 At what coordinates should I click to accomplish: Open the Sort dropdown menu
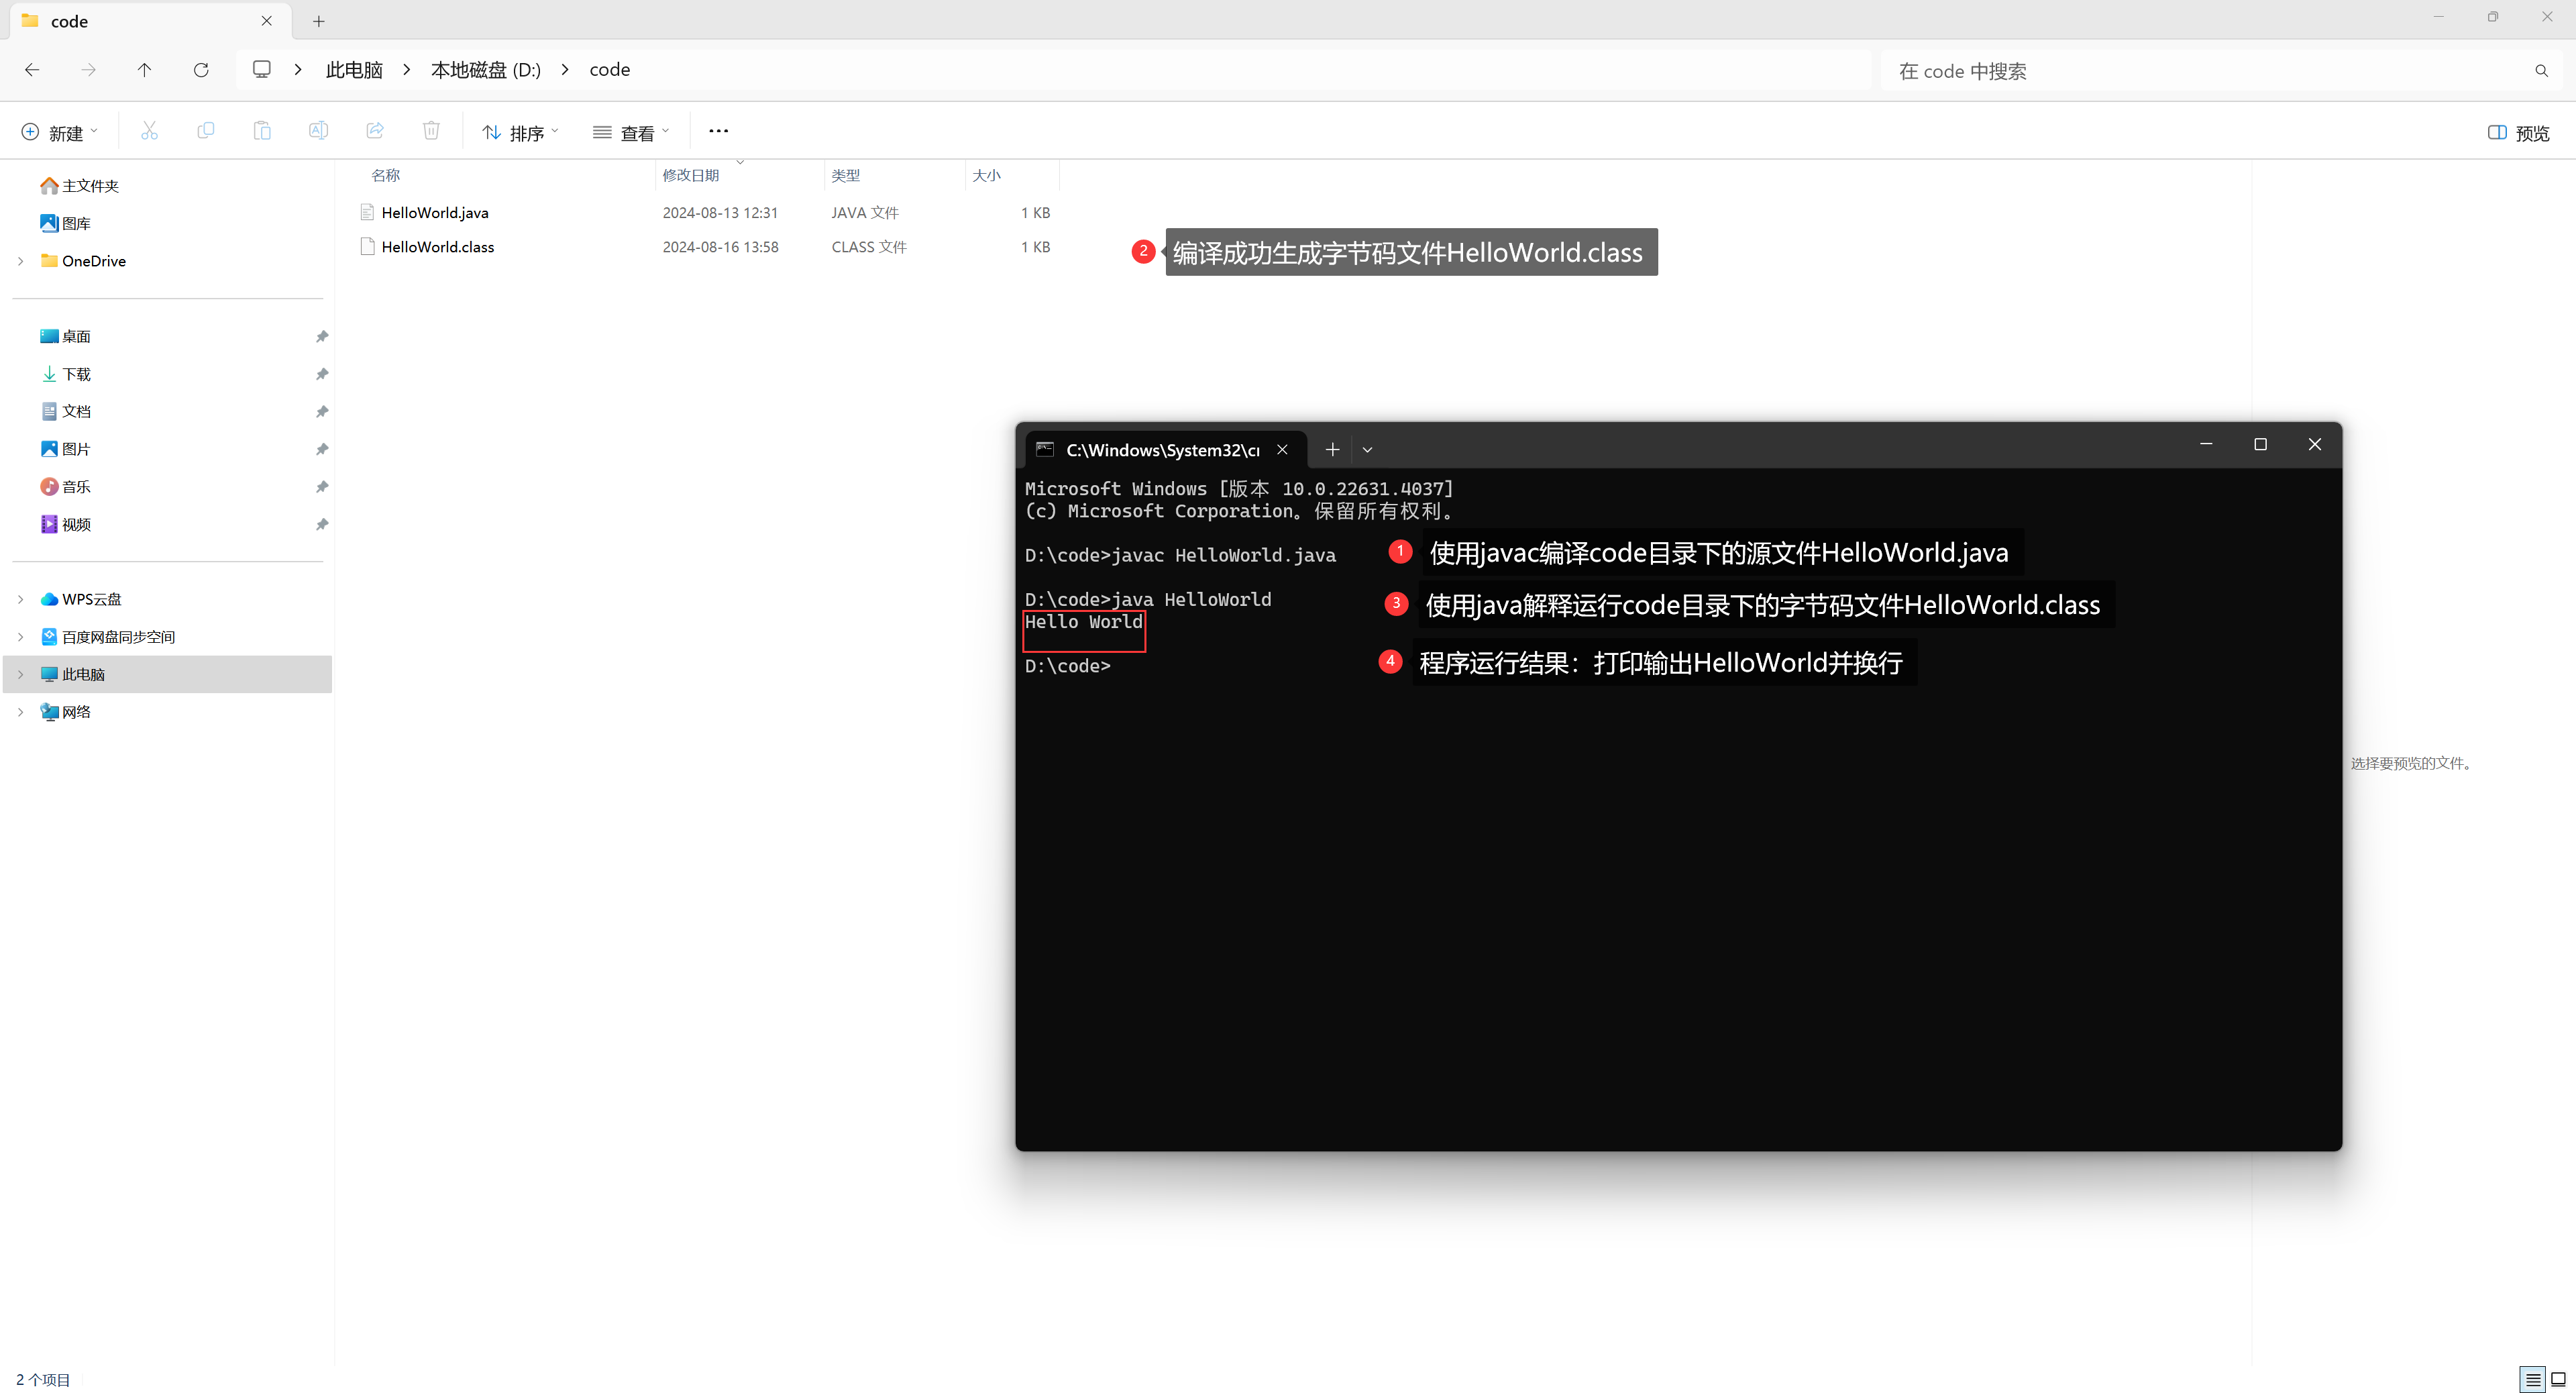coord(520,133)
